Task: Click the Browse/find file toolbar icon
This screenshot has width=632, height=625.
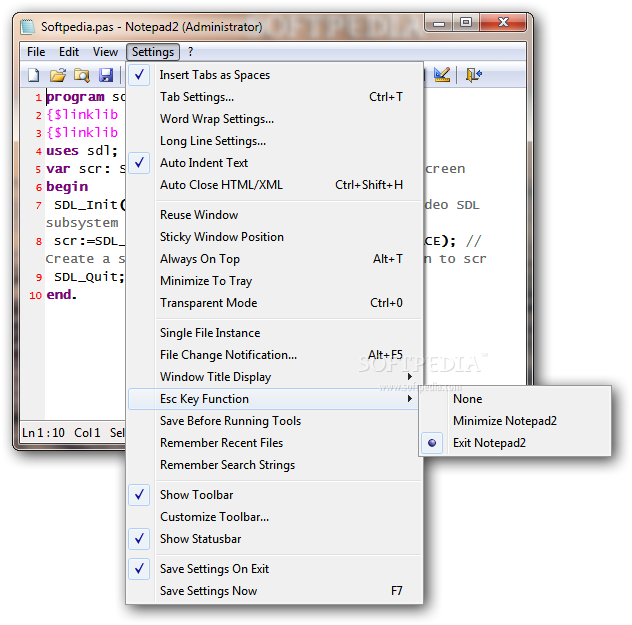Action: point(82,75)
